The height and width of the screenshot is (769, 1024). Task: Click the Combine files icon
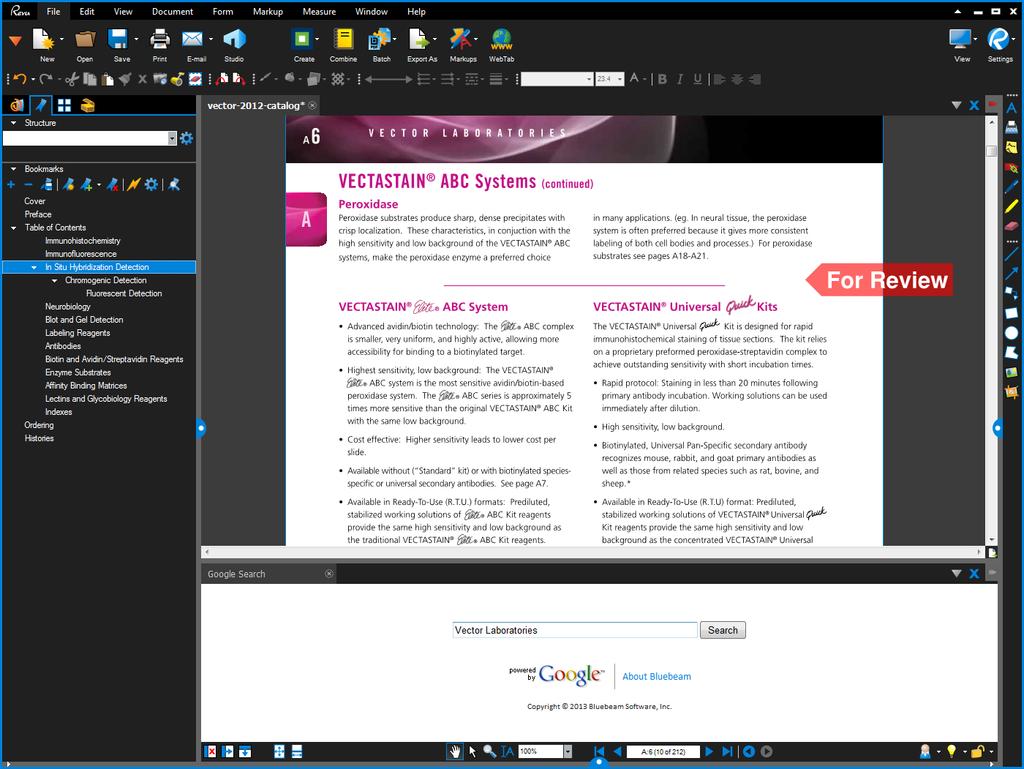343,39
